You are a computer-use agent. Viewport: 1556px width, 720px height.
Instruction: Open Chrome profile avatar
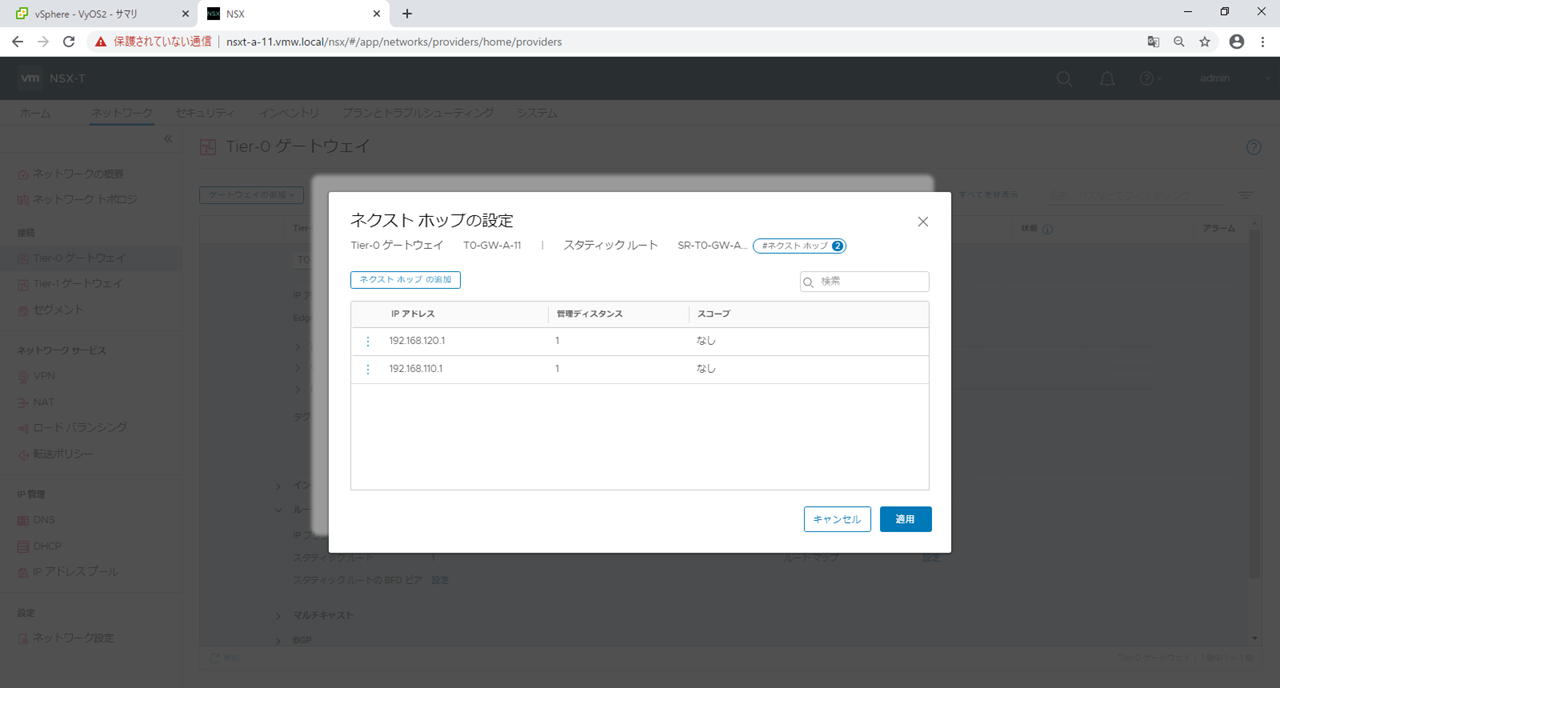coord(1237,42)
